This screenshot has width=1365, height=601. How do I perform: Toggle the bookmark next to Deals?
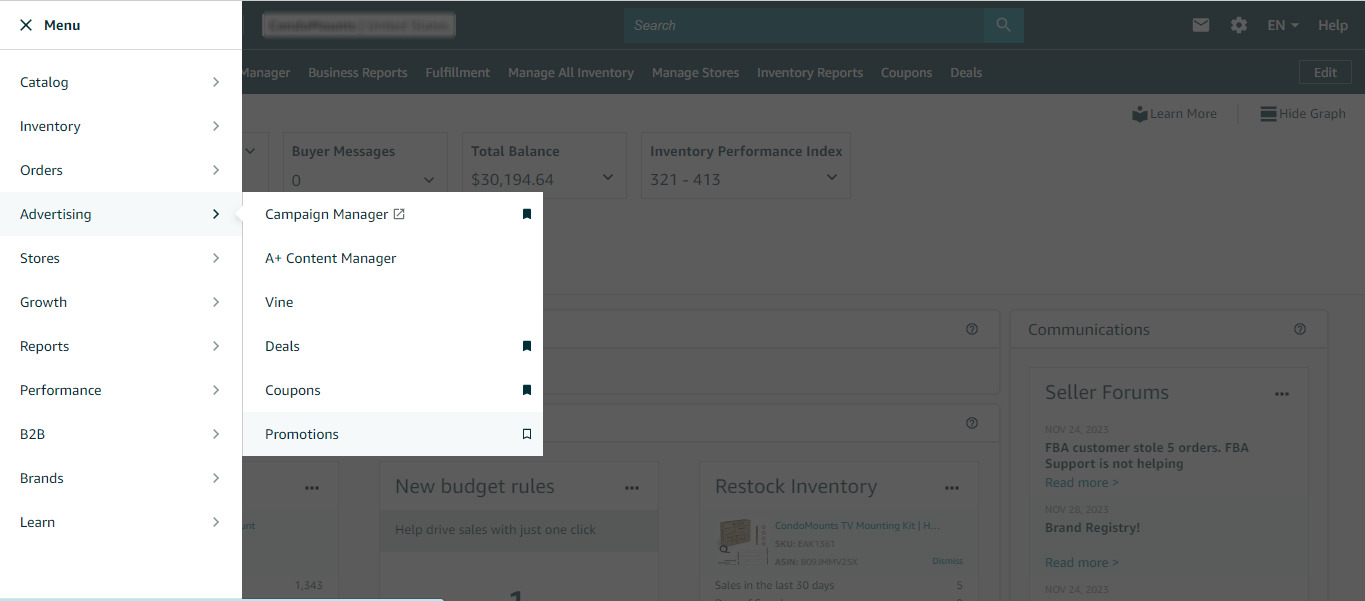pos(526,346)
